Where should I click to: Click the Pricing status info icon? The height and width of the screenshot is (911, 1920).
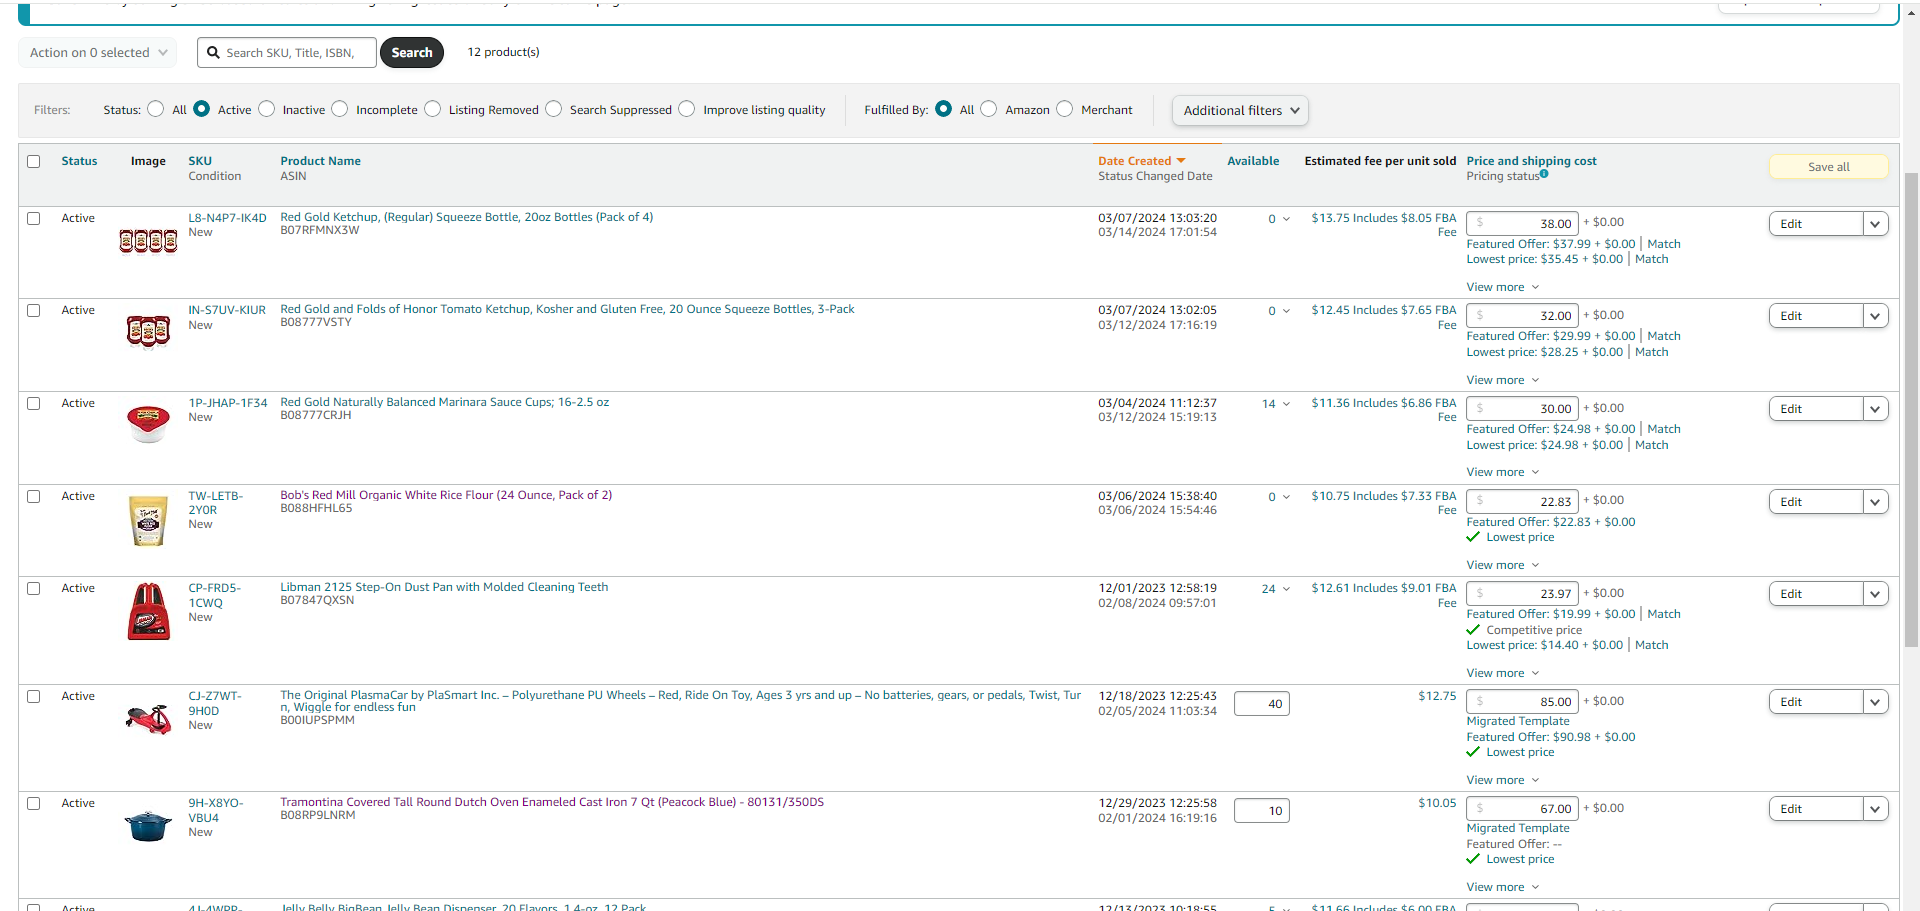coord(1544,174)
